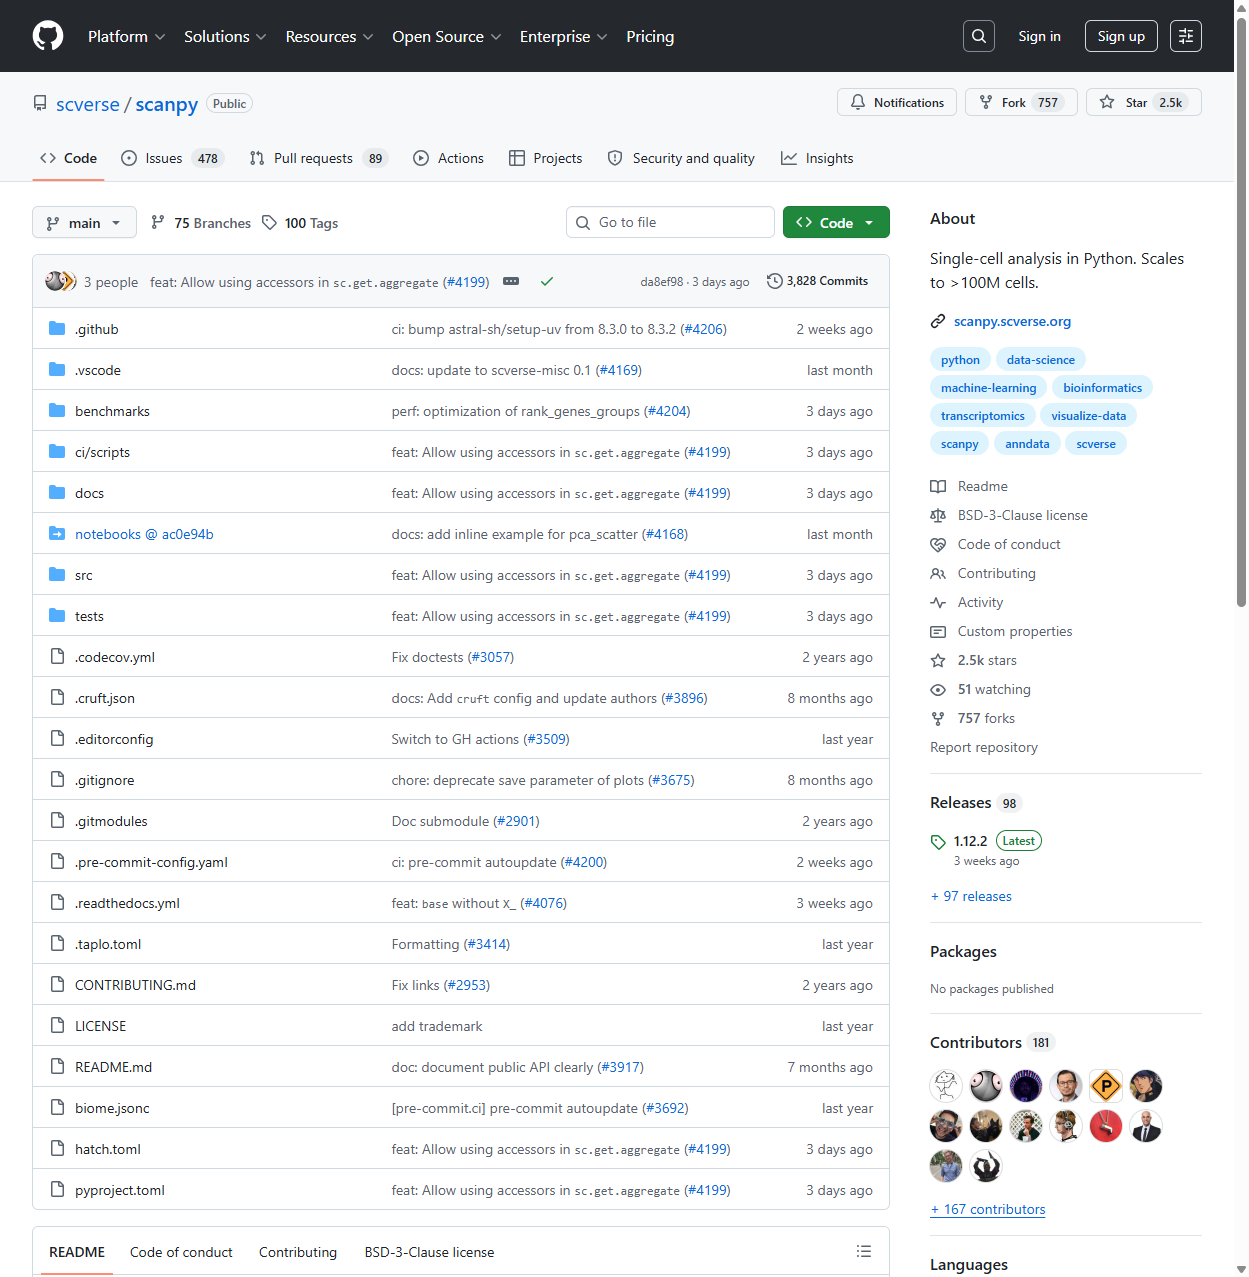Open the scverse organization link
The height and width of the screenshot is (1277, 1249).
pyautogui.click(x=88, y=104)
